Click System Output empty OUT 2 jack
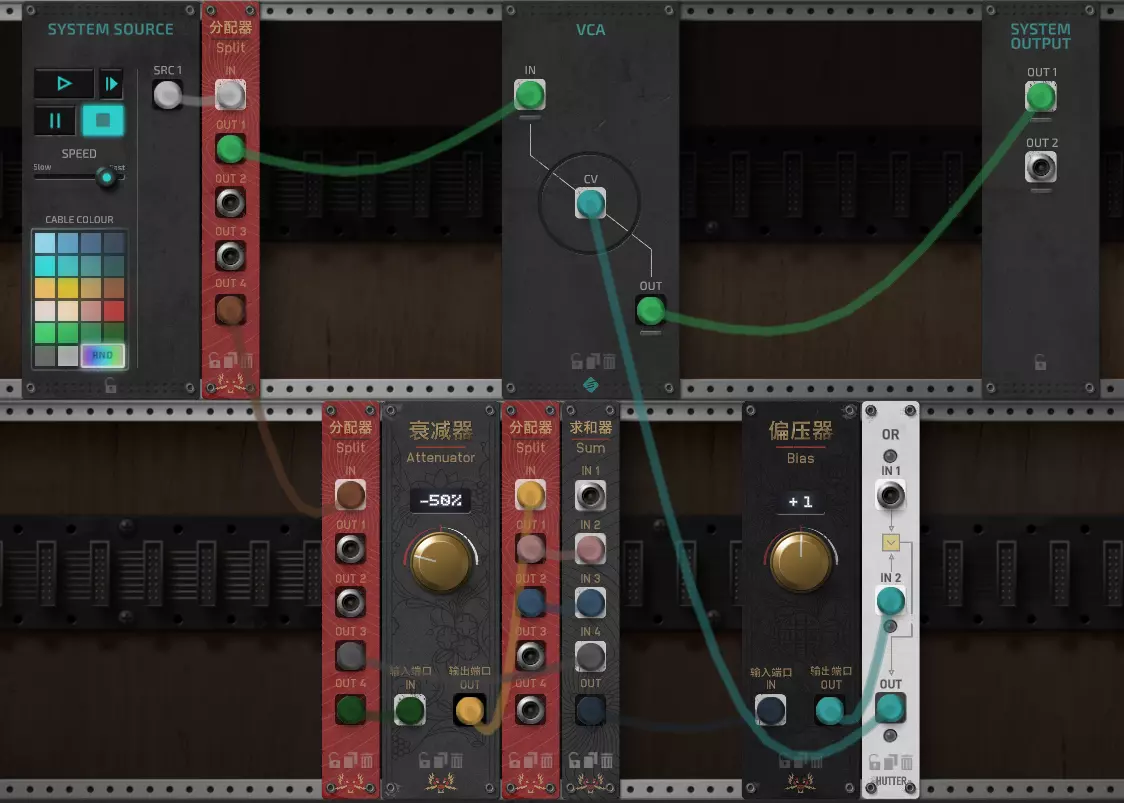 tap(1041, 168)
